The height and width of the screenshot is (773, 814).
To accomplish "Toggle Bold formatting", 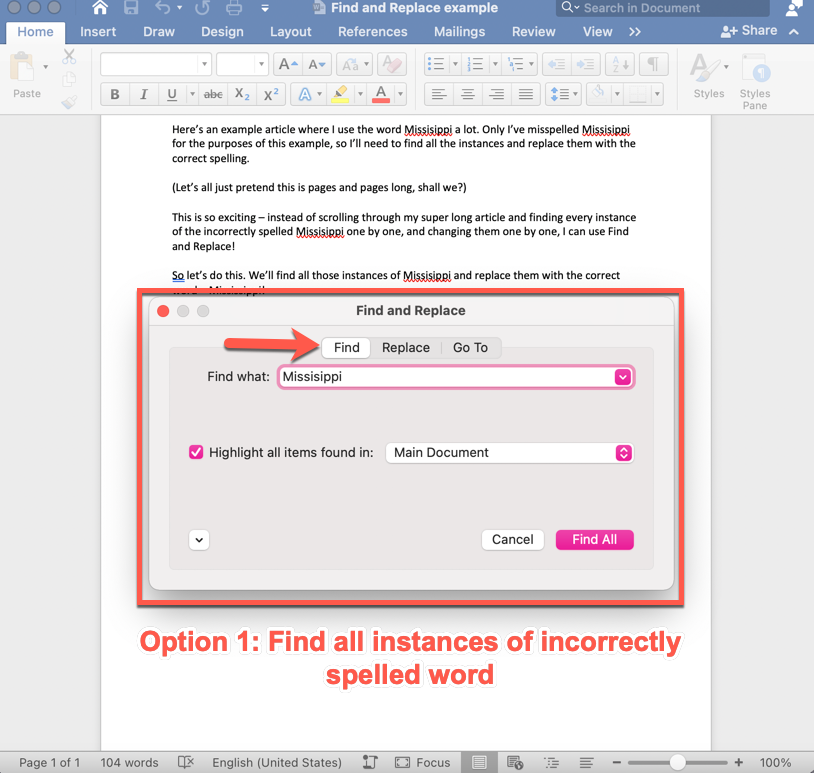I will pos(115,94).
